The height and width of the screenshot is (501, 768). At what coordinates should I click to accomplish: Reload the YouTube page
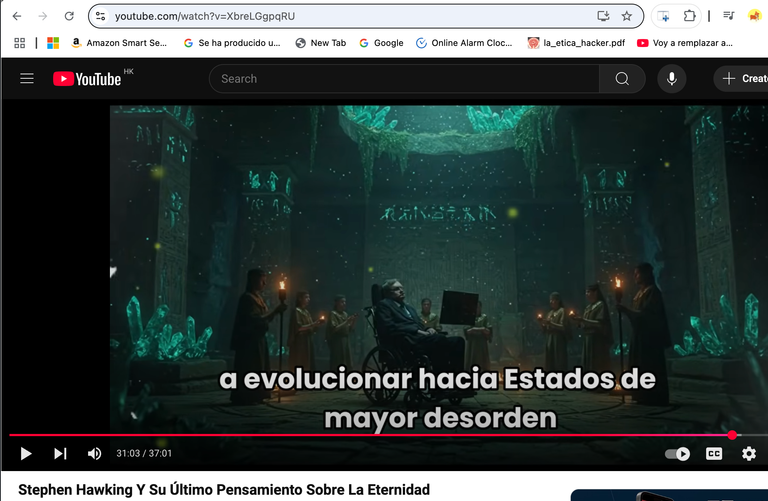pos(69,16)
